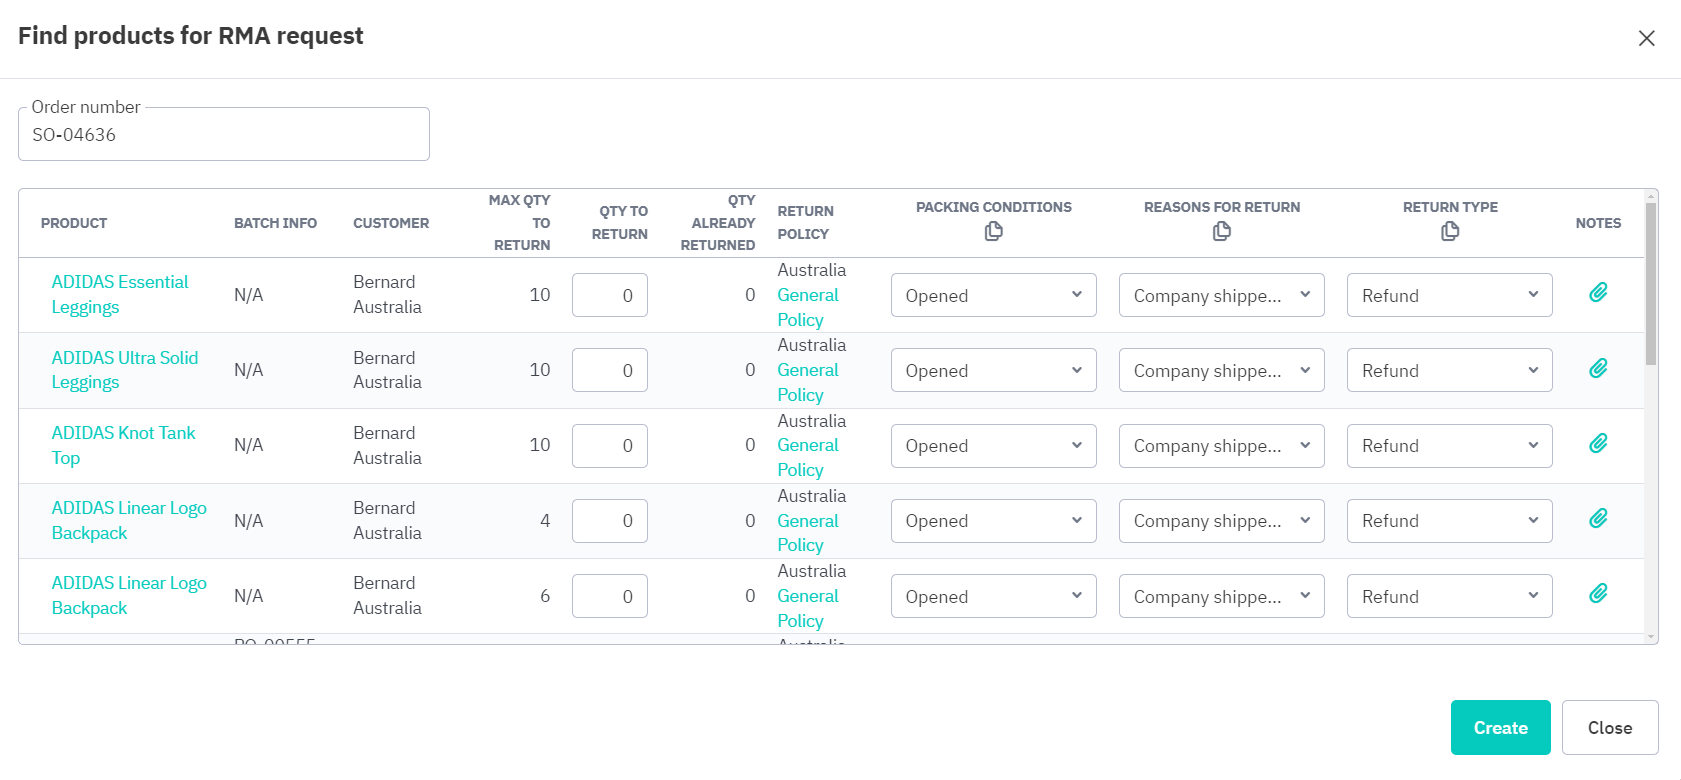Expand packing conditions dropdown for backpack with max qty 6
This screenshot has width=1681, height=780.
(993, 597)
